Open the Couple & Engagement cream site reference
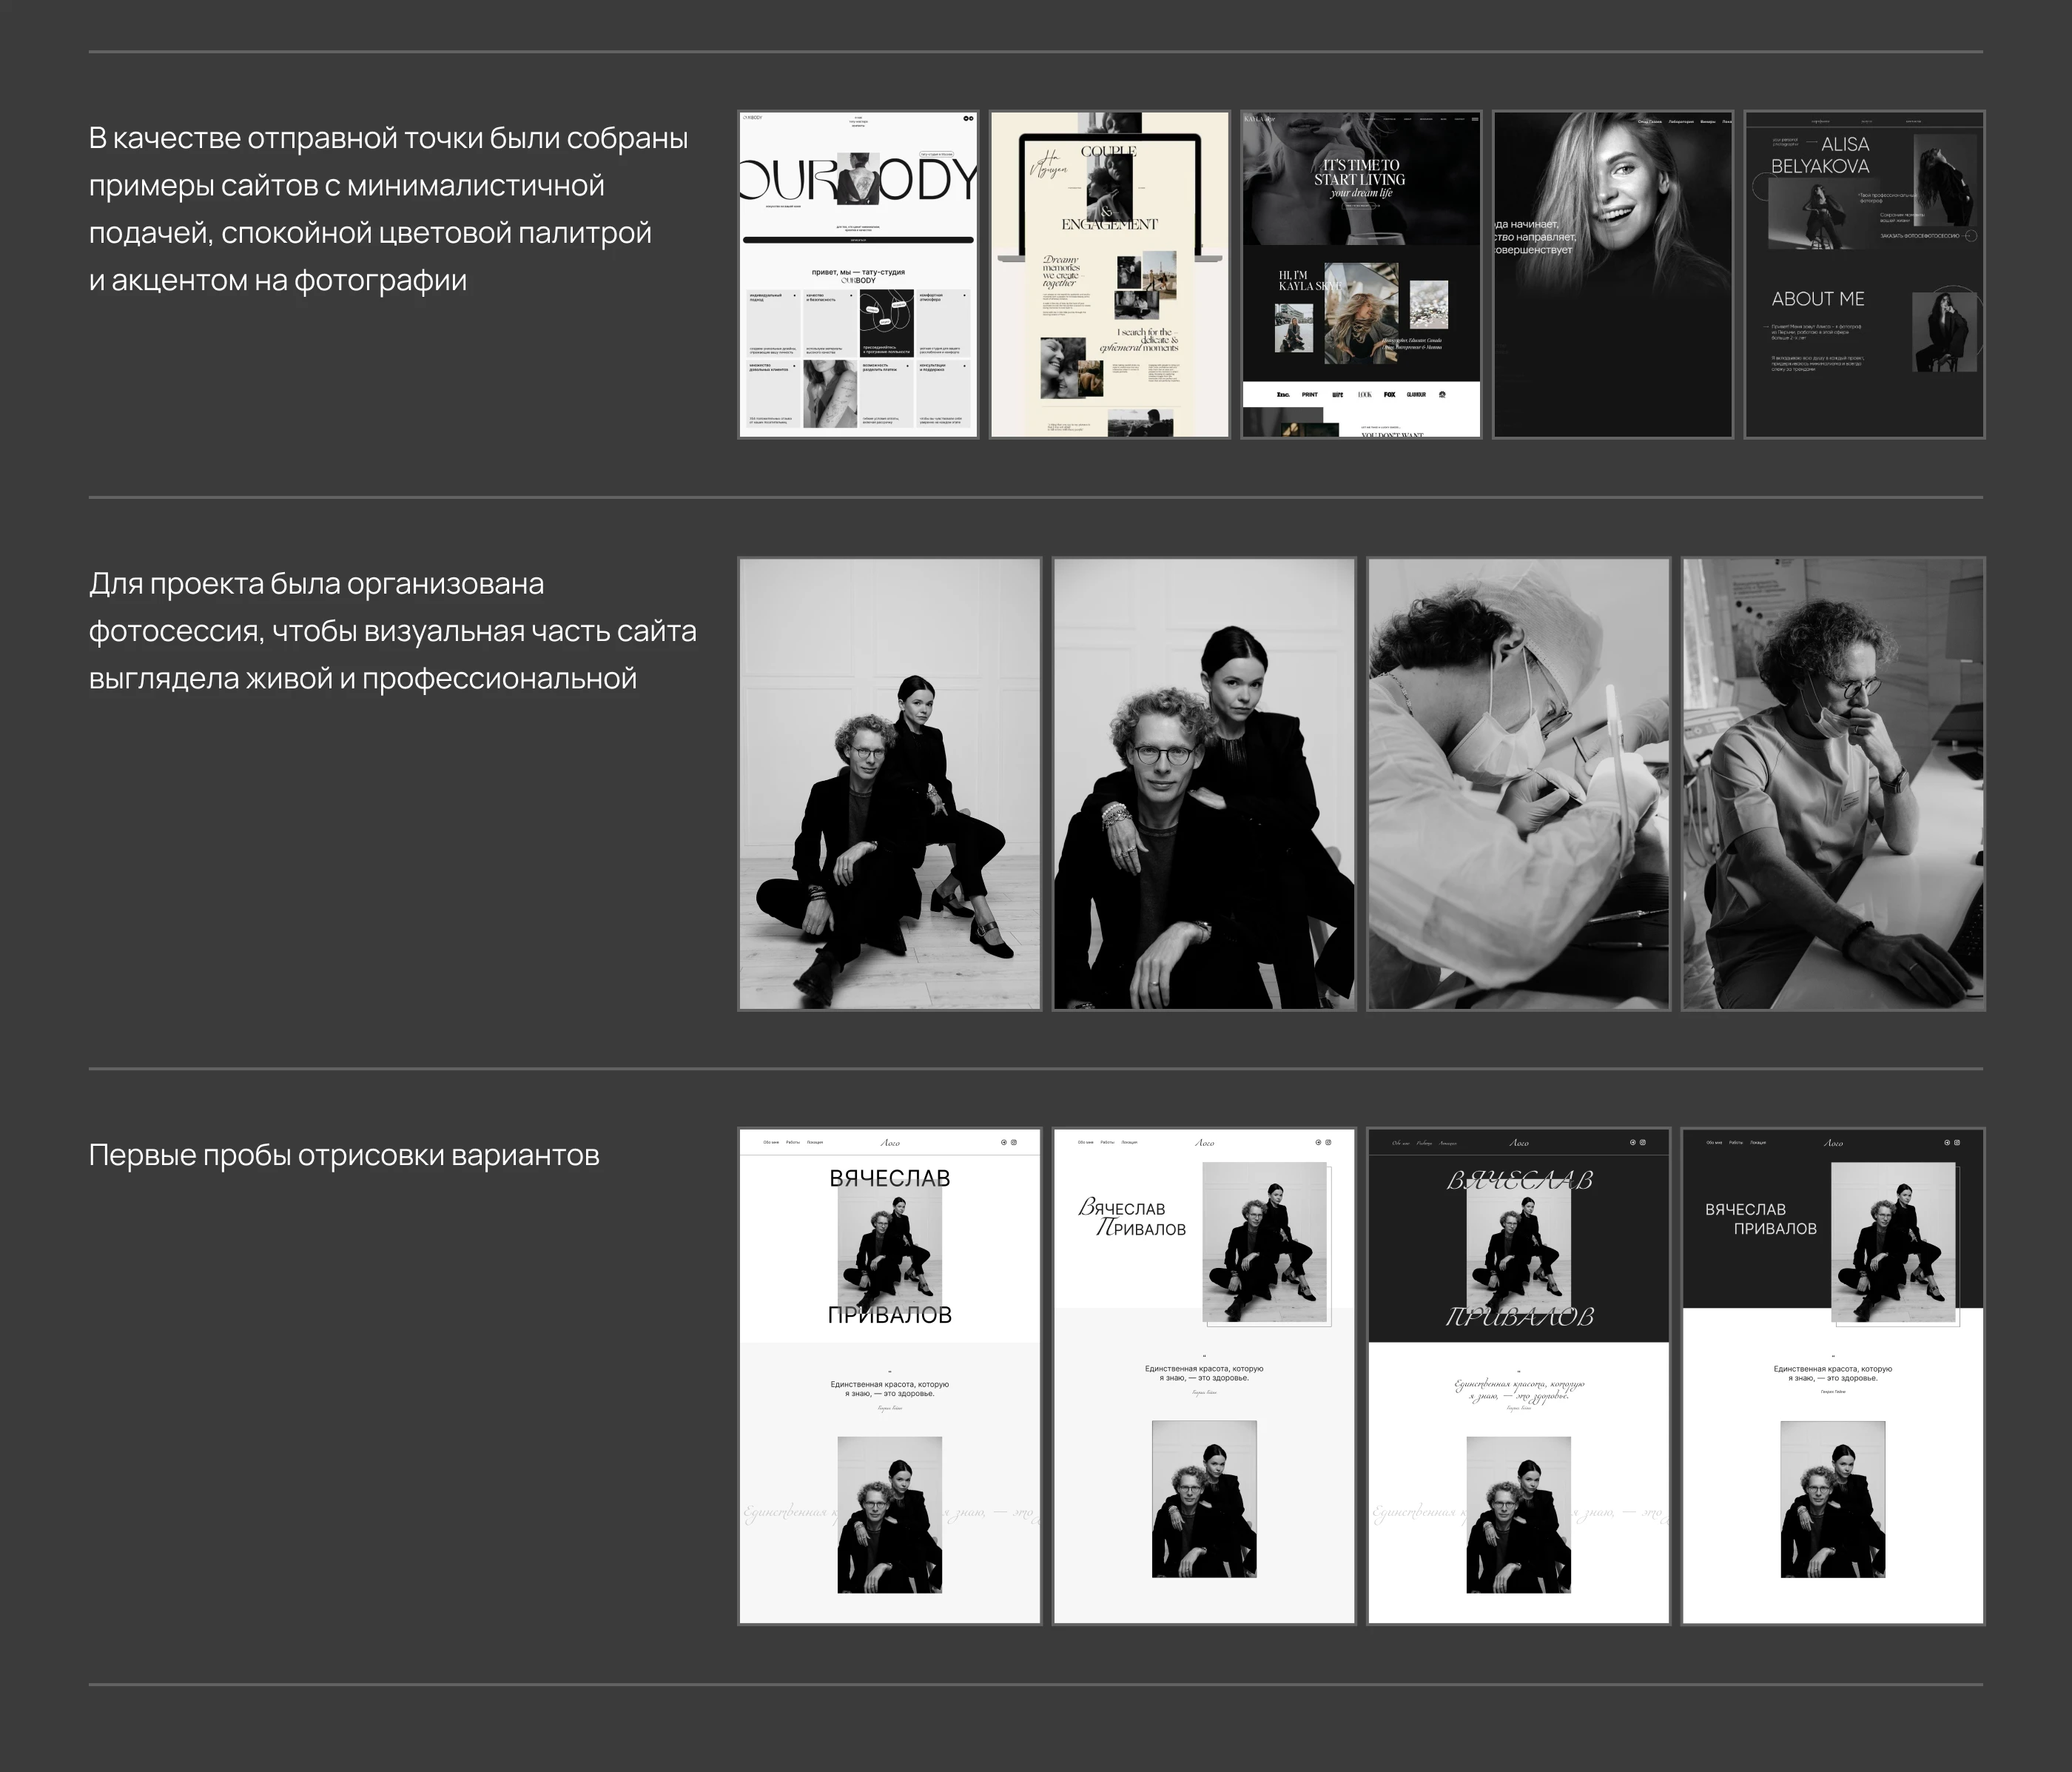 tap(1110, 275)
